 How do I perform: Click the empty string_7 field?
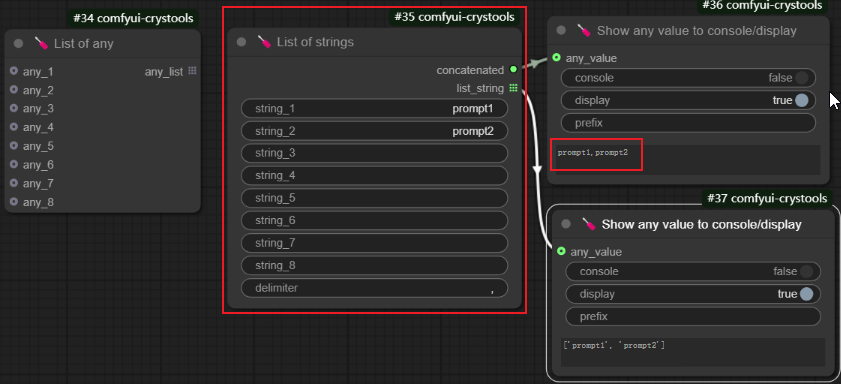click(374, 243)
